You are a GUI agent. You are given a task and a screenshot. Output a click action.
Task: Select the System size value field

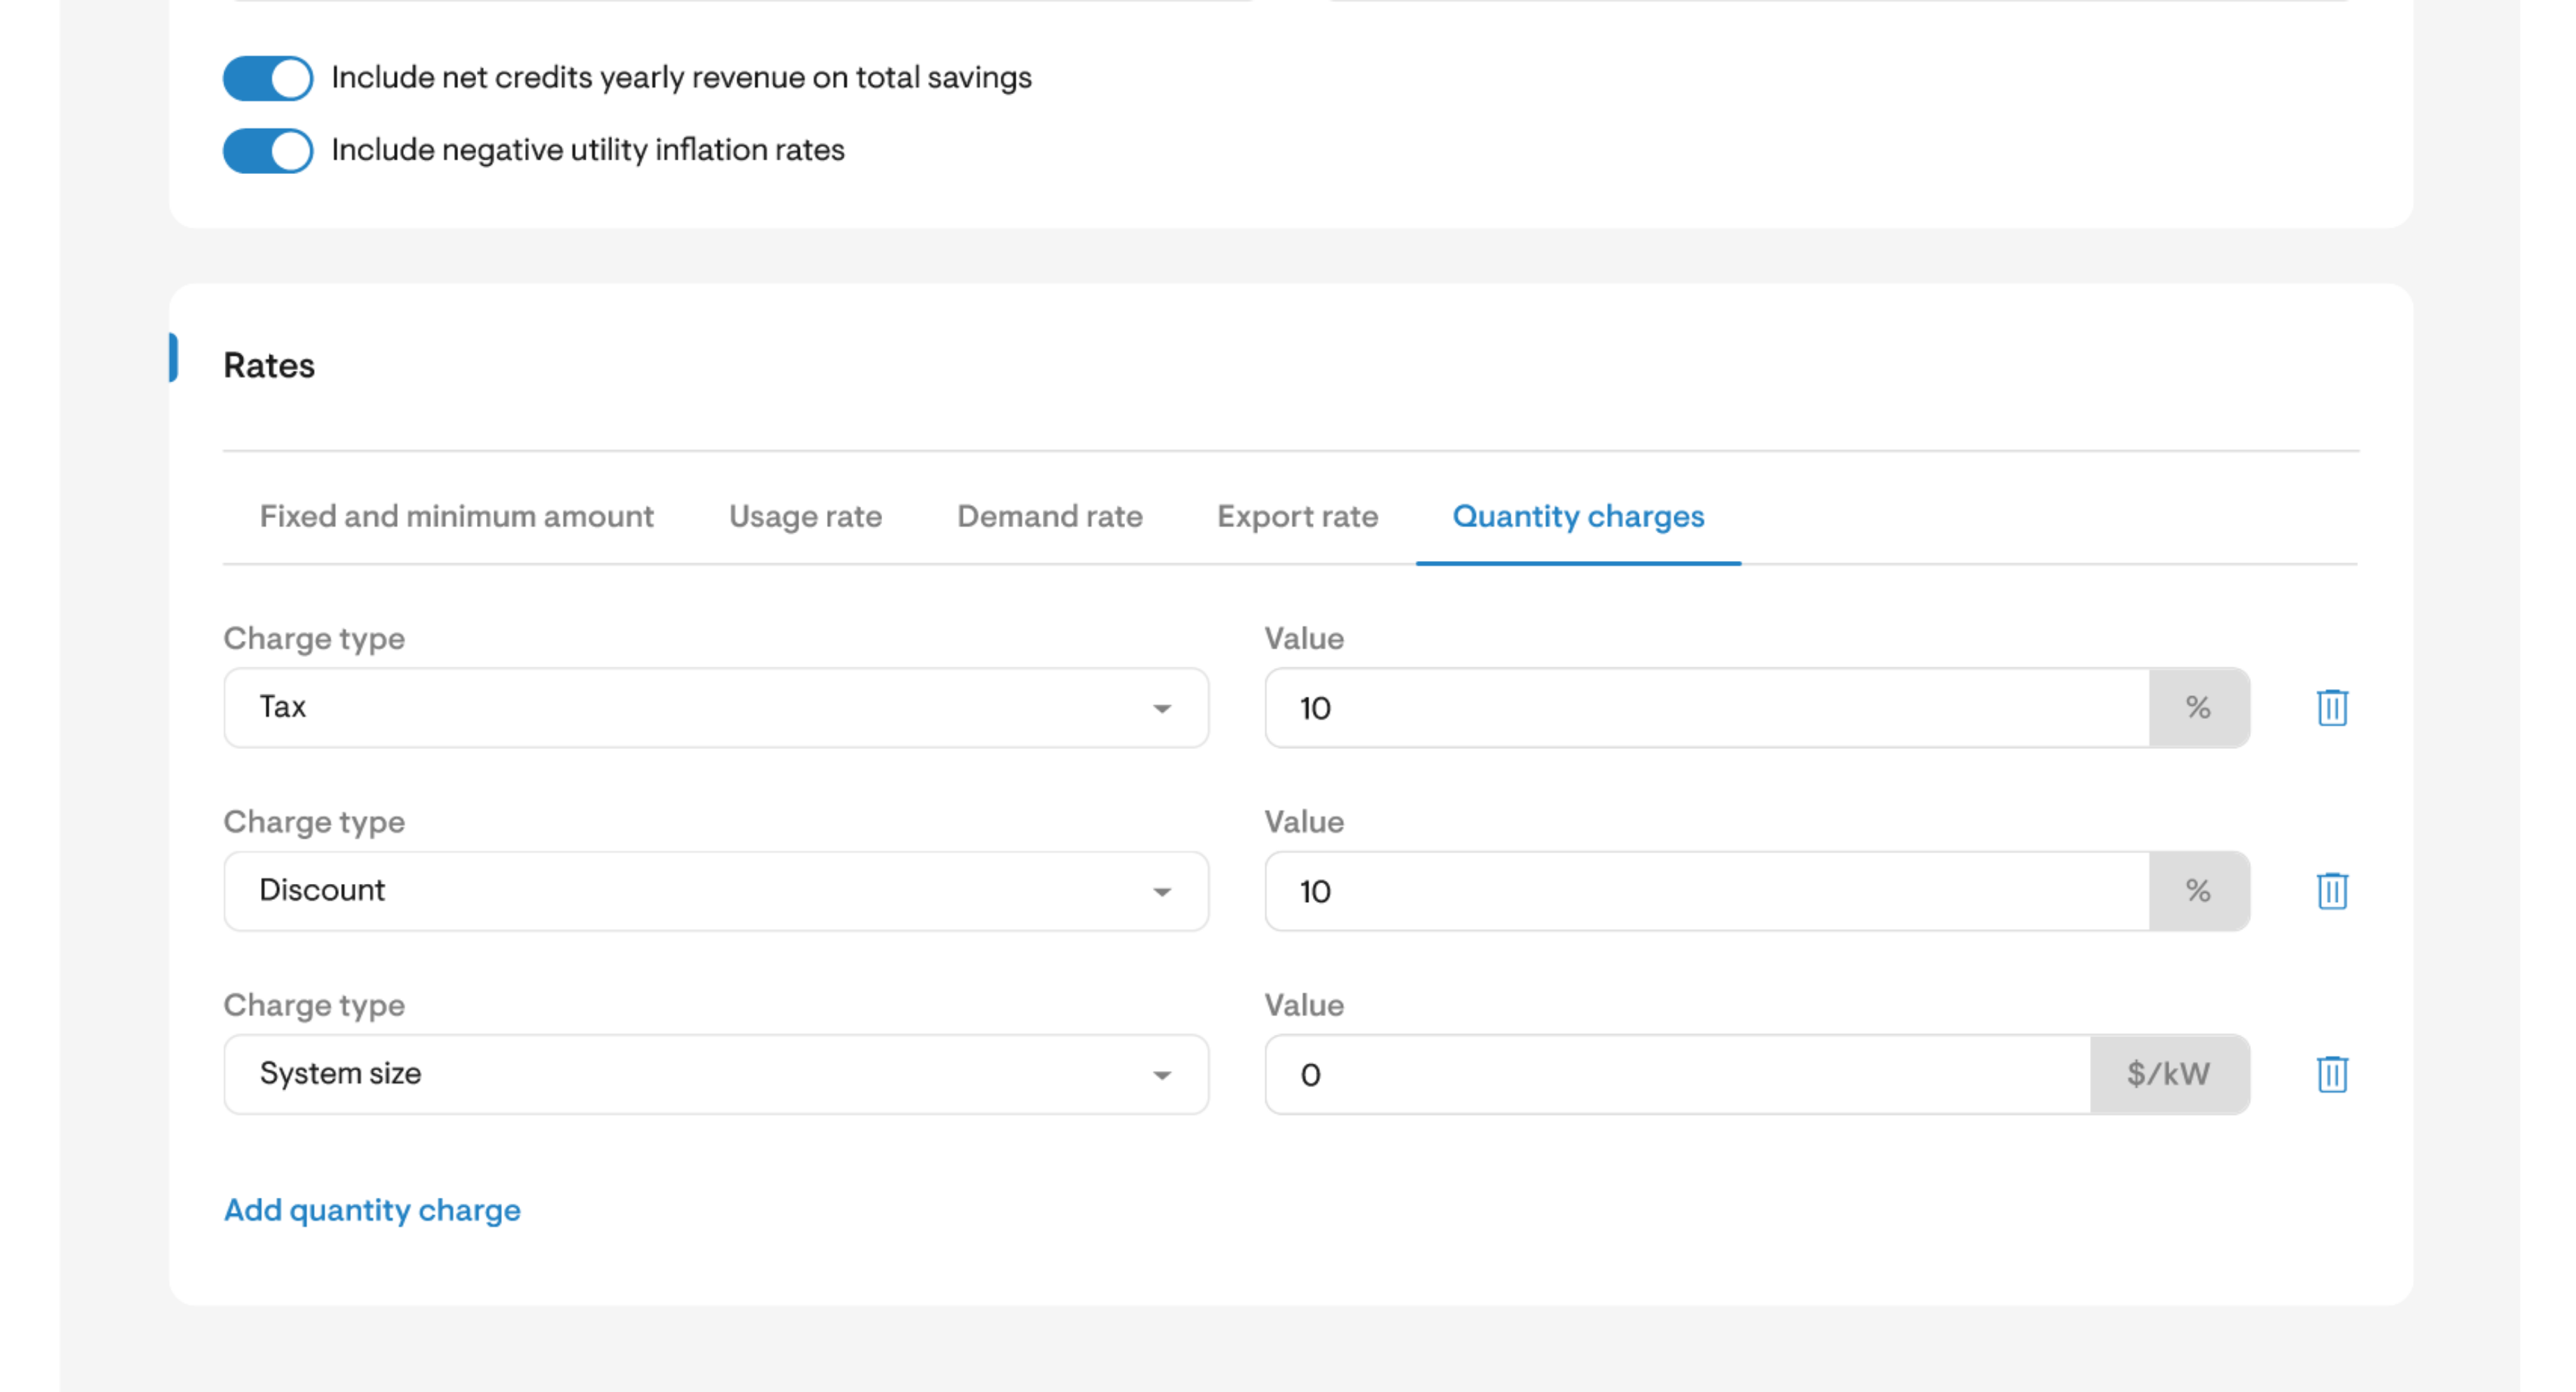[x=1677, y=1074]
